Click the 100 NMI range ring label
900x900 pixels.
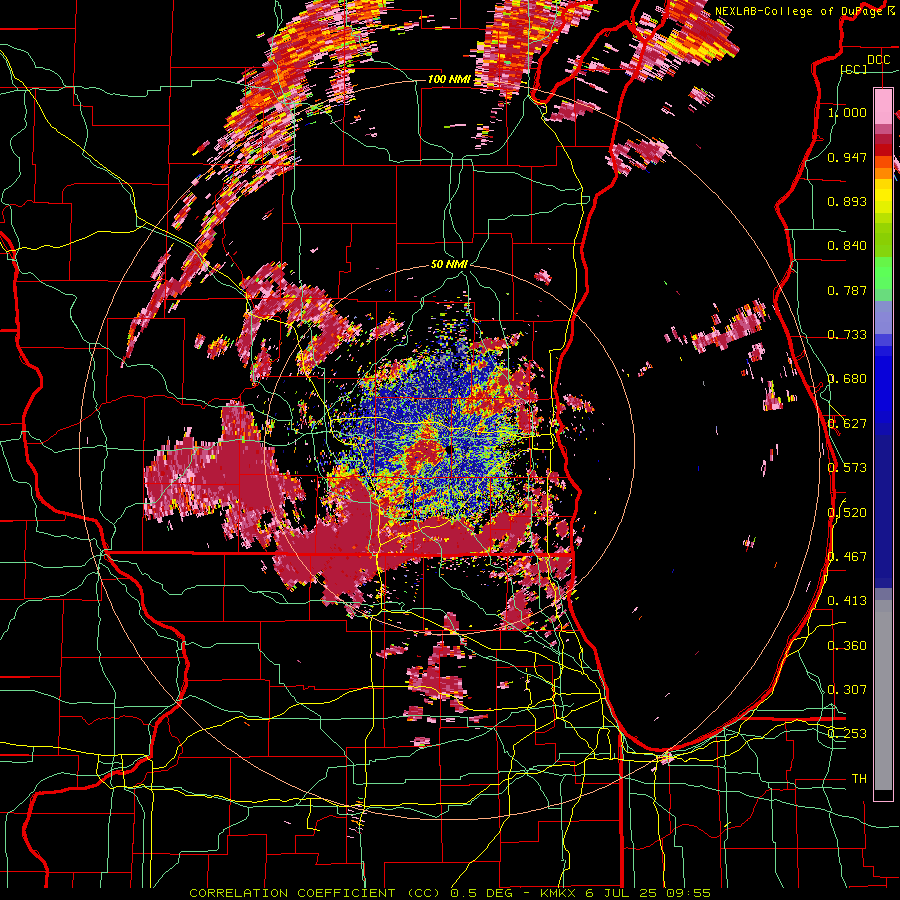pyautogui.click(x=449, y=79)
